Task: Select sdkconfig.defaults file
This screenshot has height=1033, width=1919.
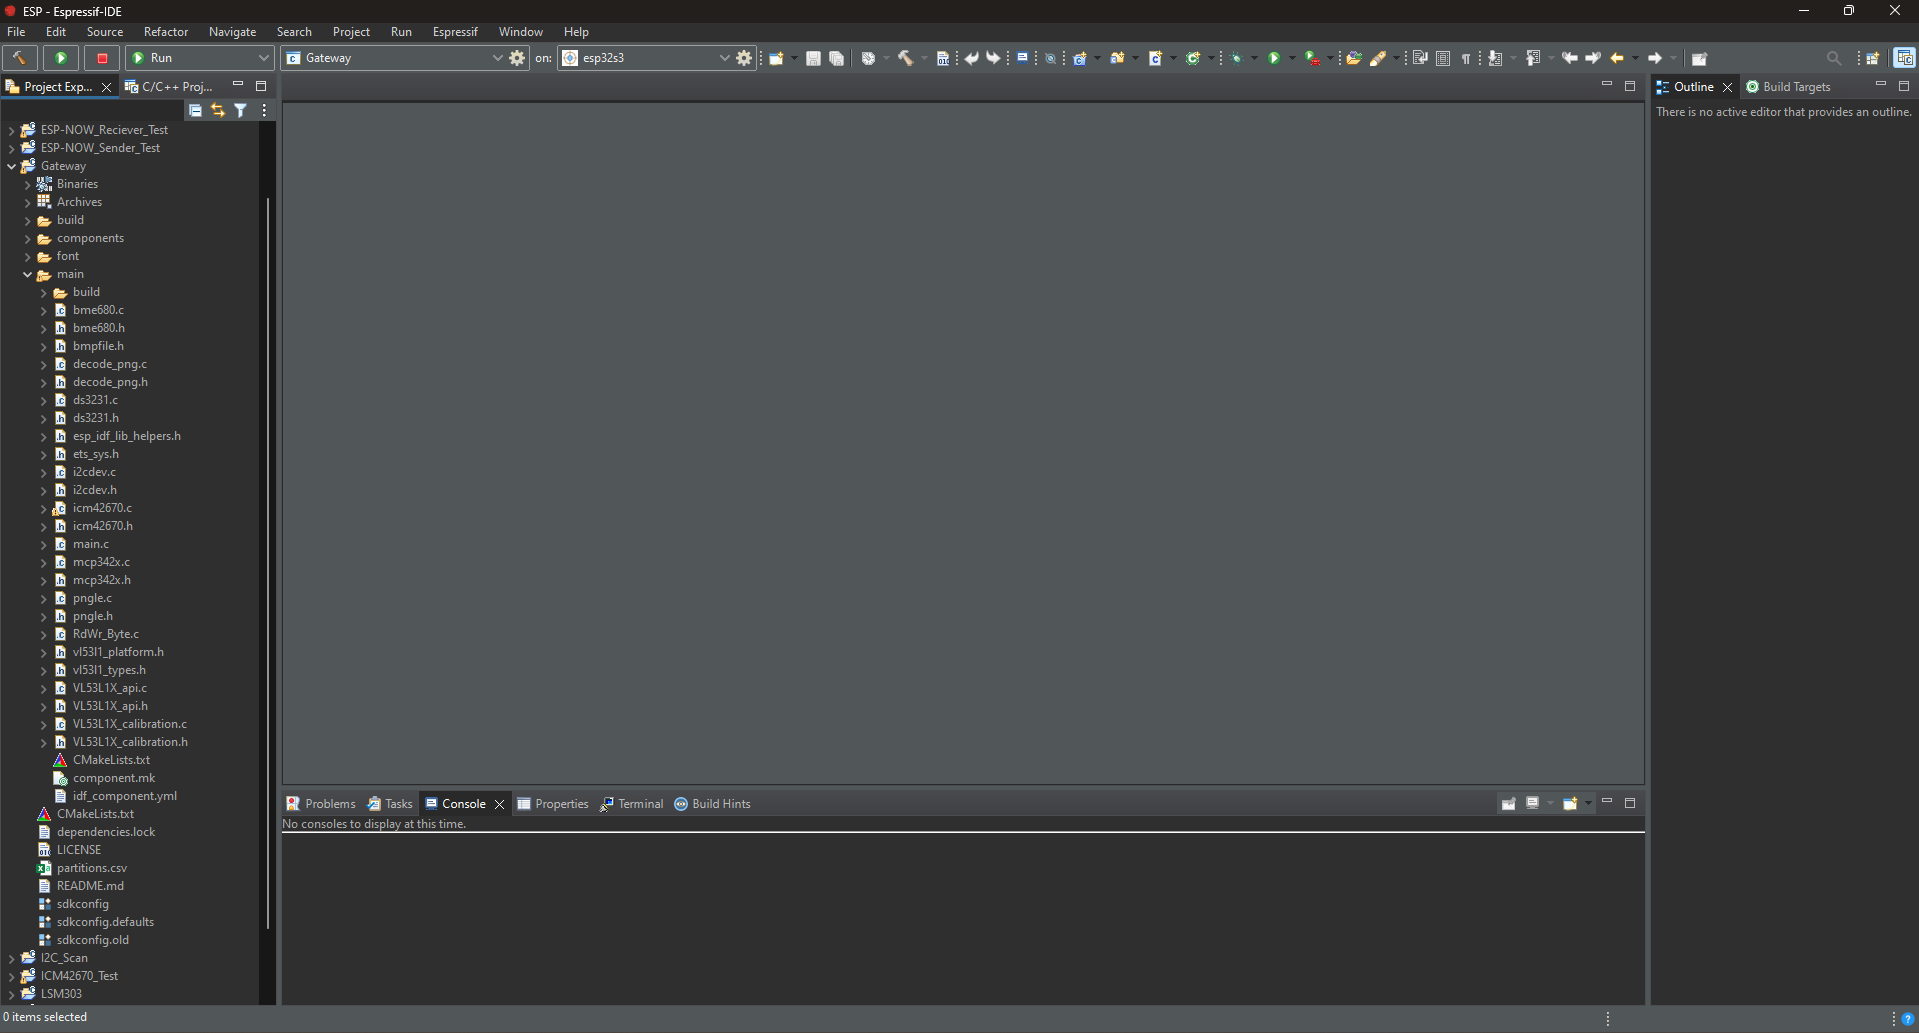Action: point(105,922)
